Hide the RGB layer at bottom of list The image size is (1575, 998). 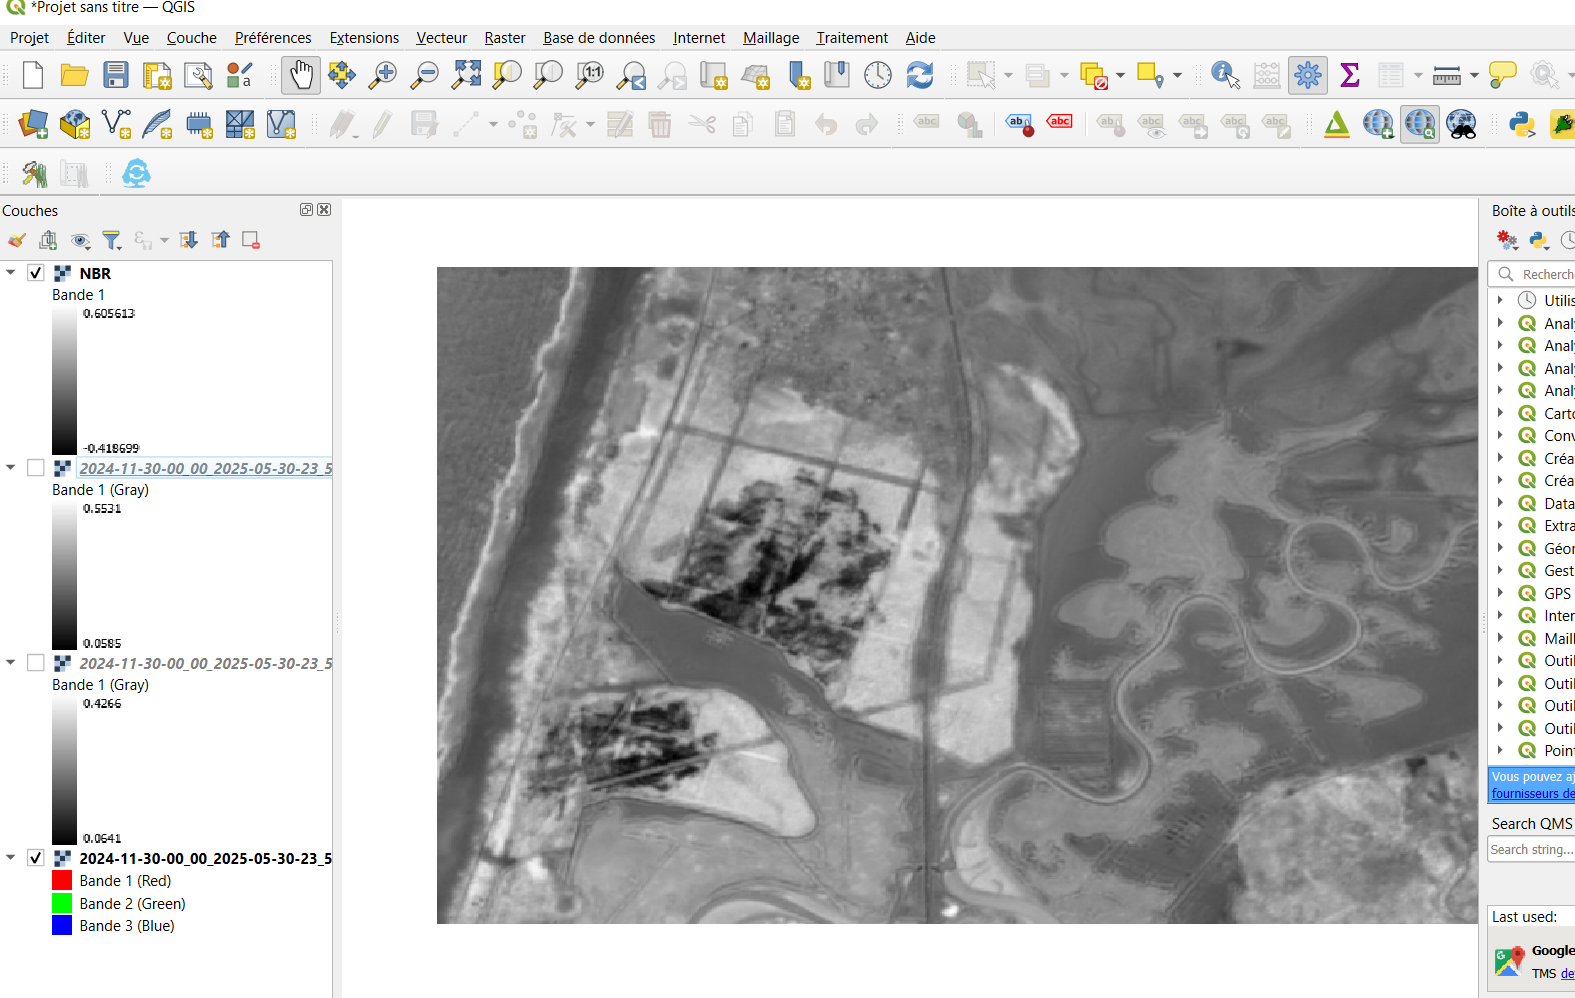[36, 858]
